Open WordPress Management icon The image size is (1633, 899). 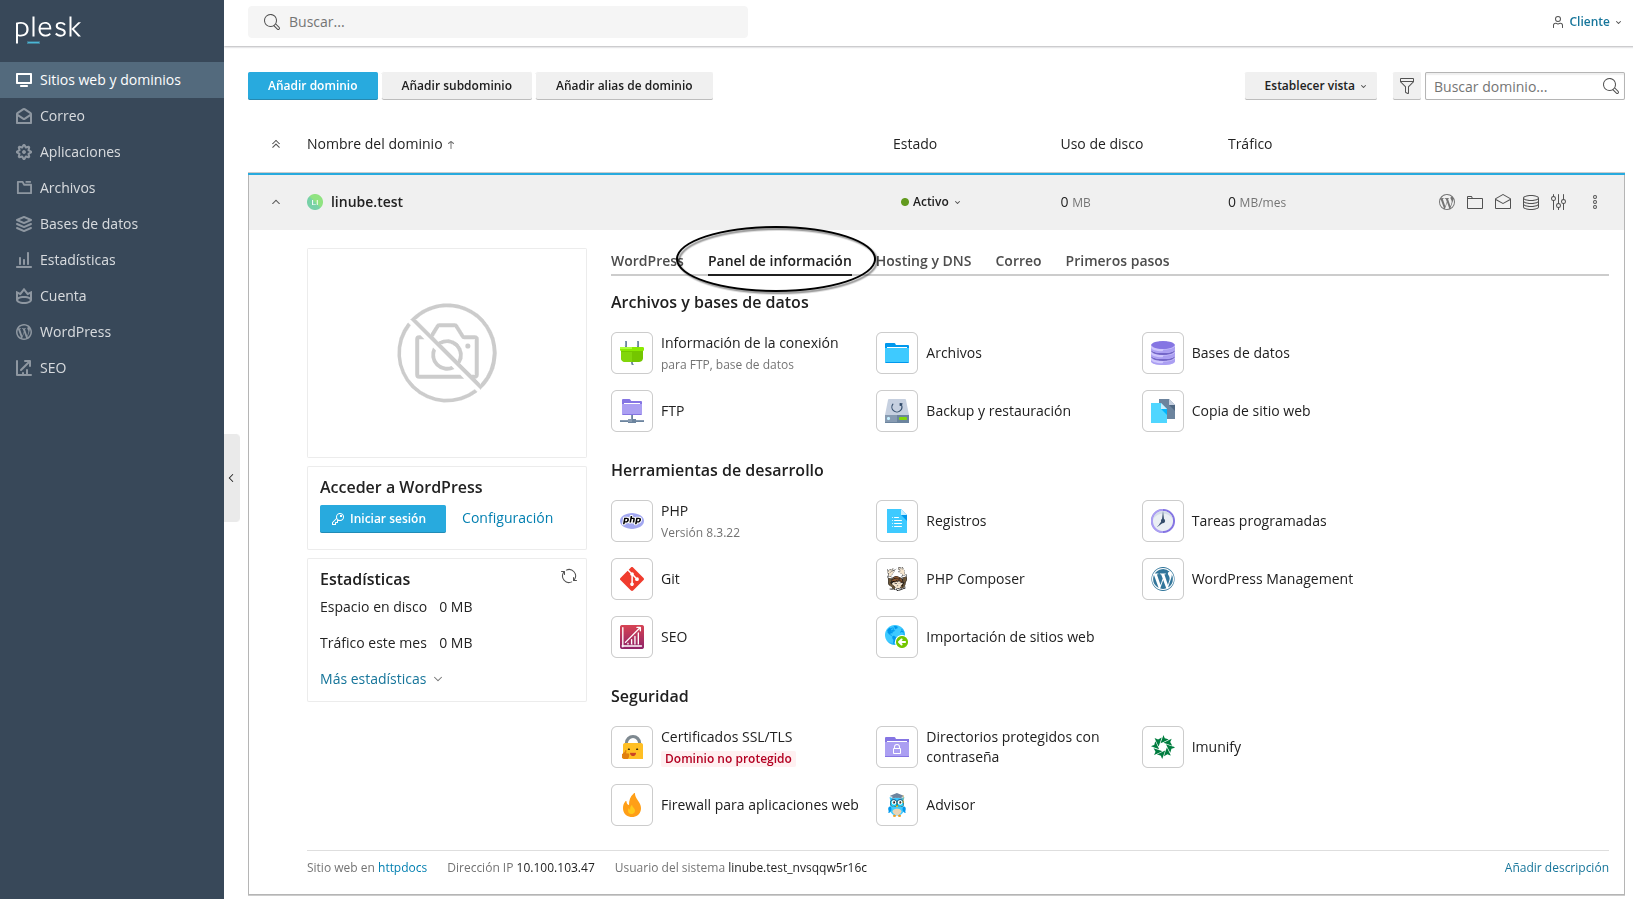pyautogui.click(x=1163, y=579)
